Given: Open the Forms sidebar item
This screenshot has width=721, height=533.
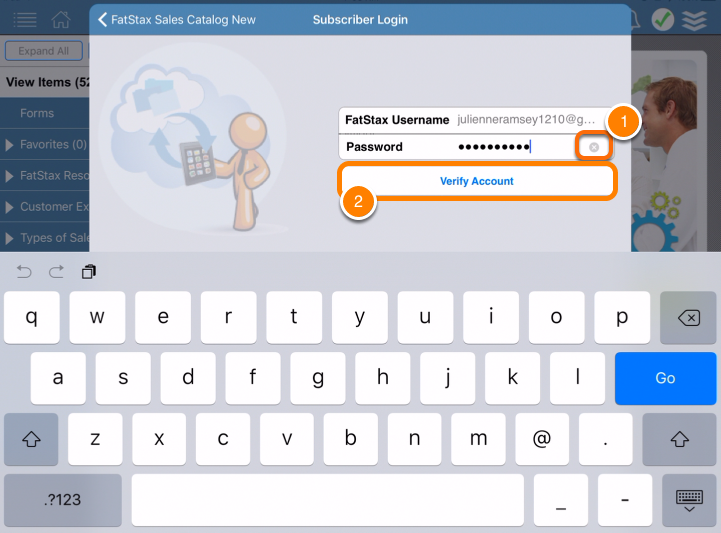Looking at the screenshot, I should 45,113.
